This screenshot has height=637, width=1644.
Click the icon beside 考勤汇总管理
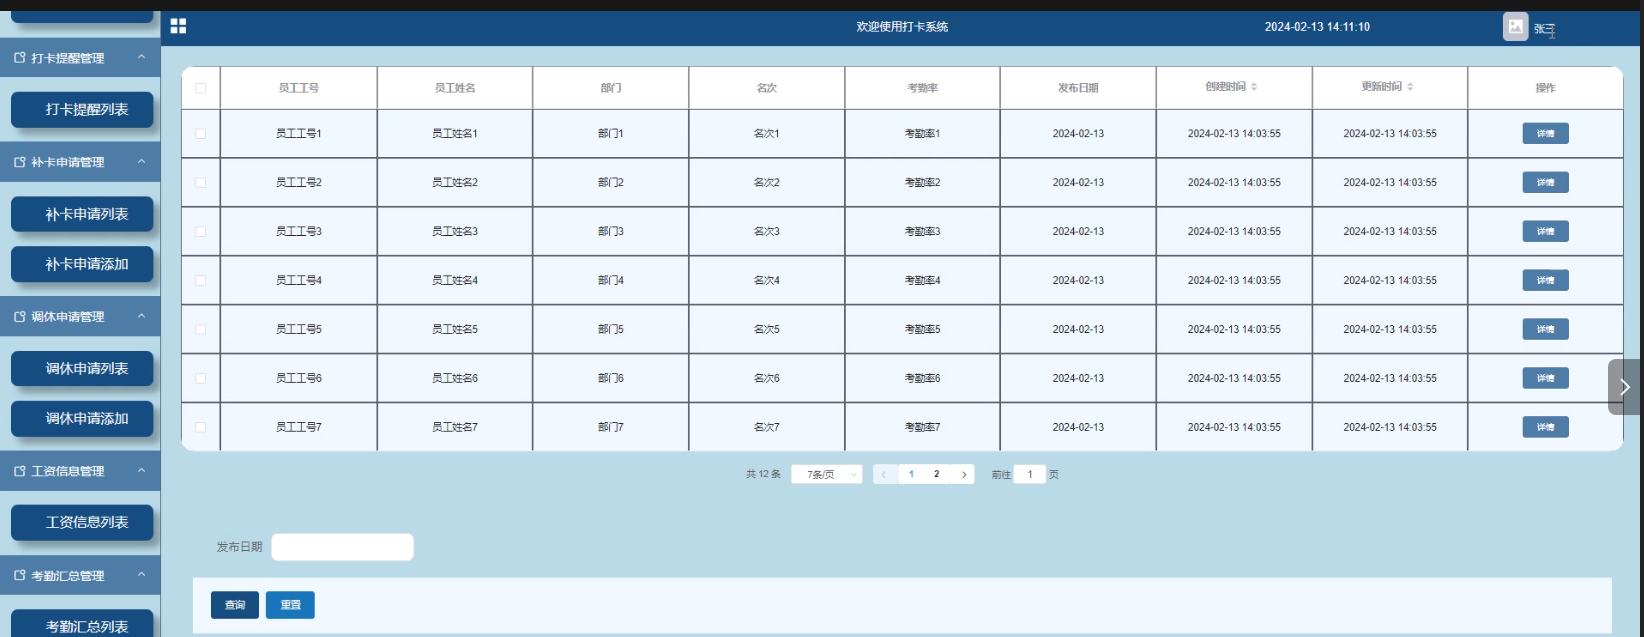tap(19, 575)
